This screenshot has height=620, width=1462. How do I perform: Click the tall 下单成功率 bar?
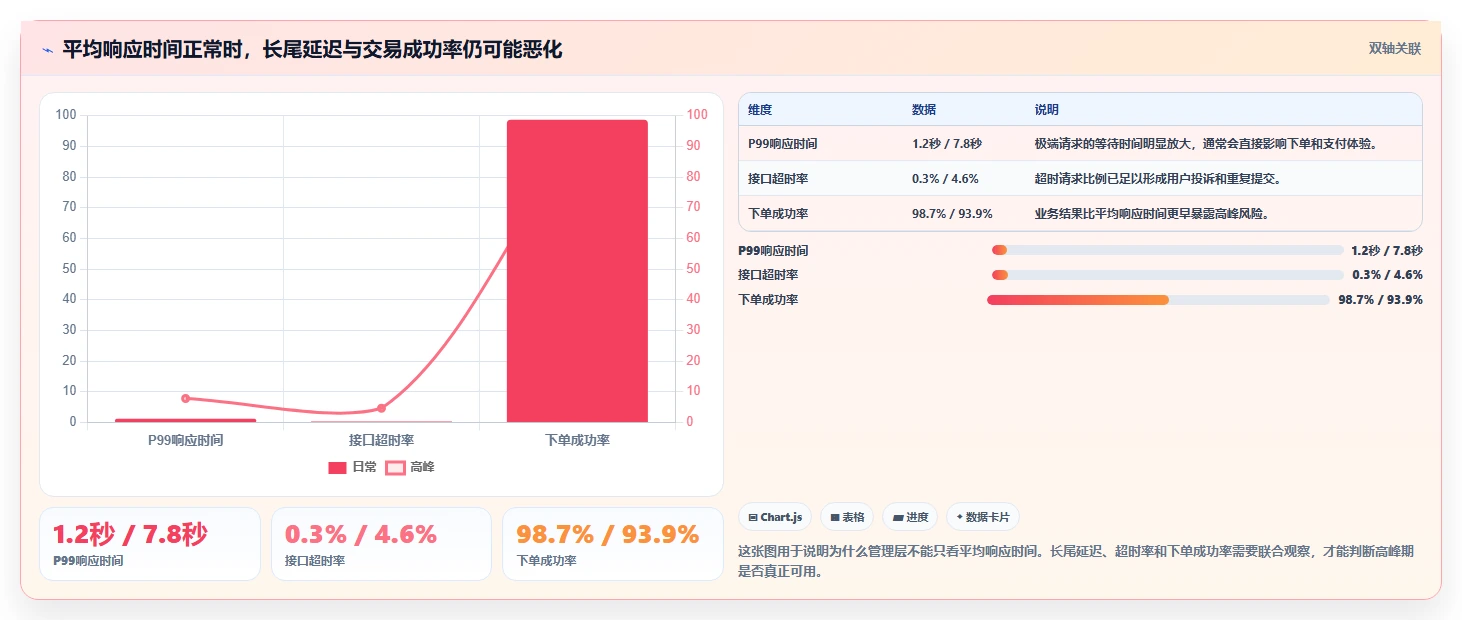click(x=577, y=271)
